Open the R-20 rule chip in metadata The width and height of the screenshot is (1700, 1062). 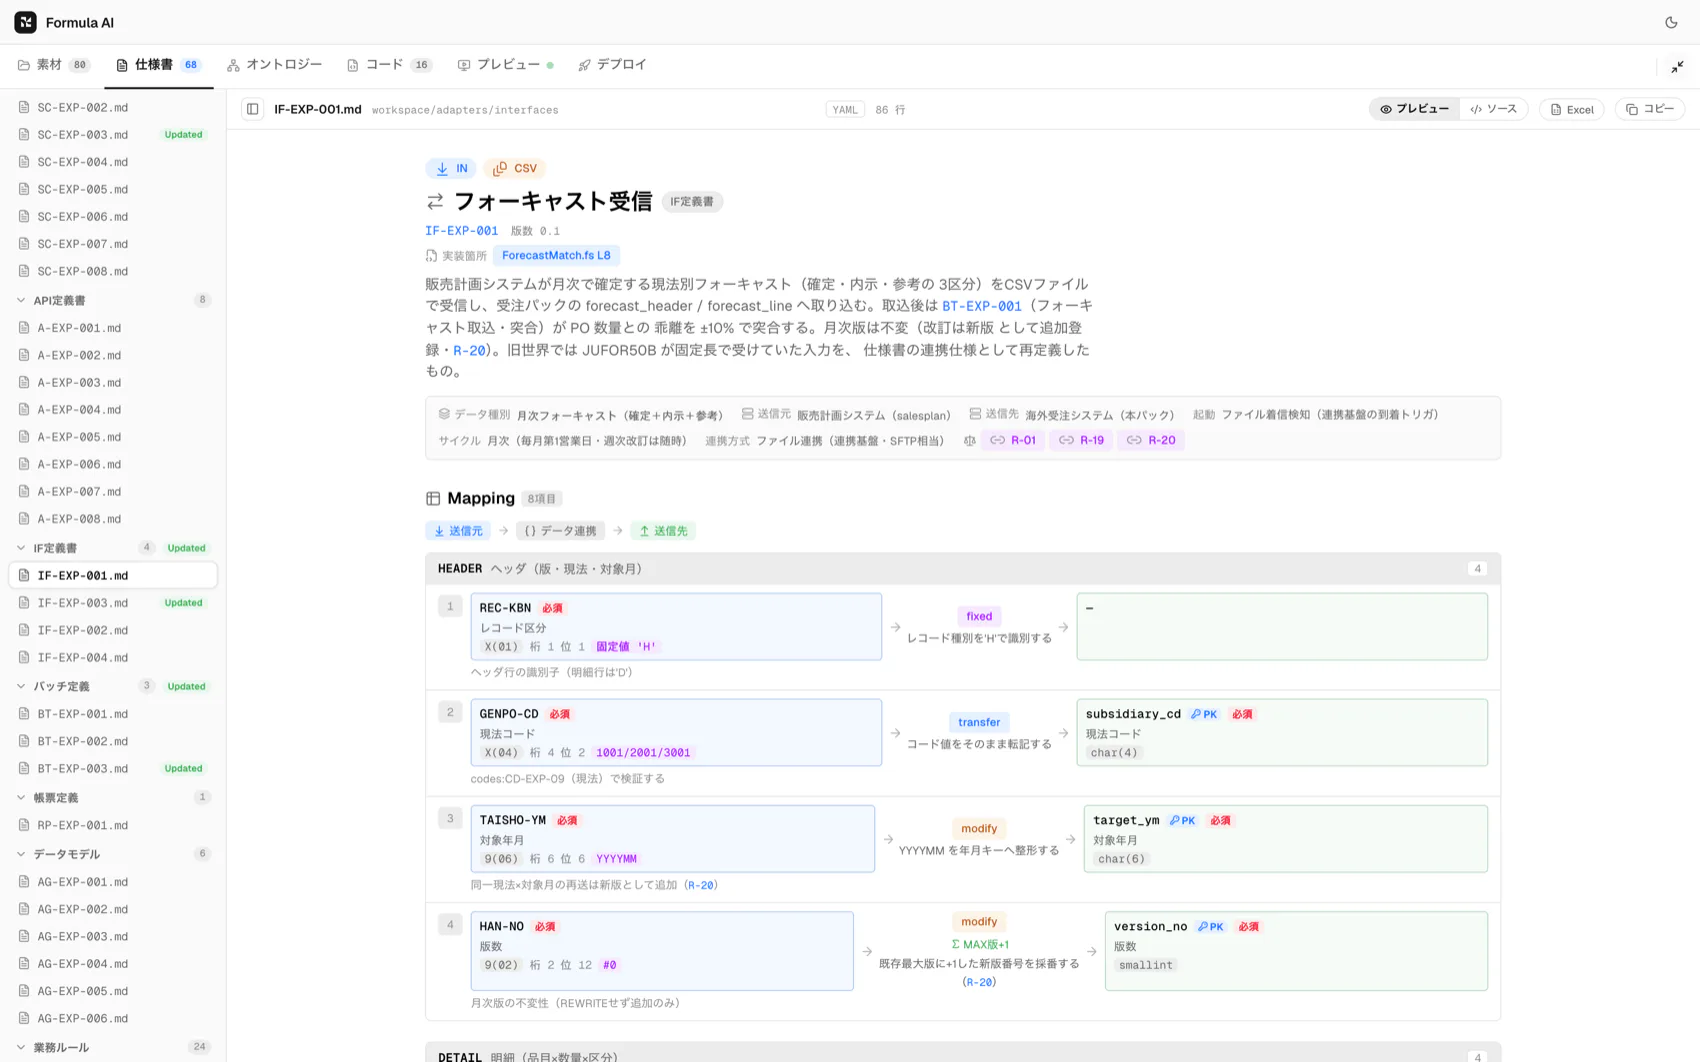click(x=1150, y=440)
